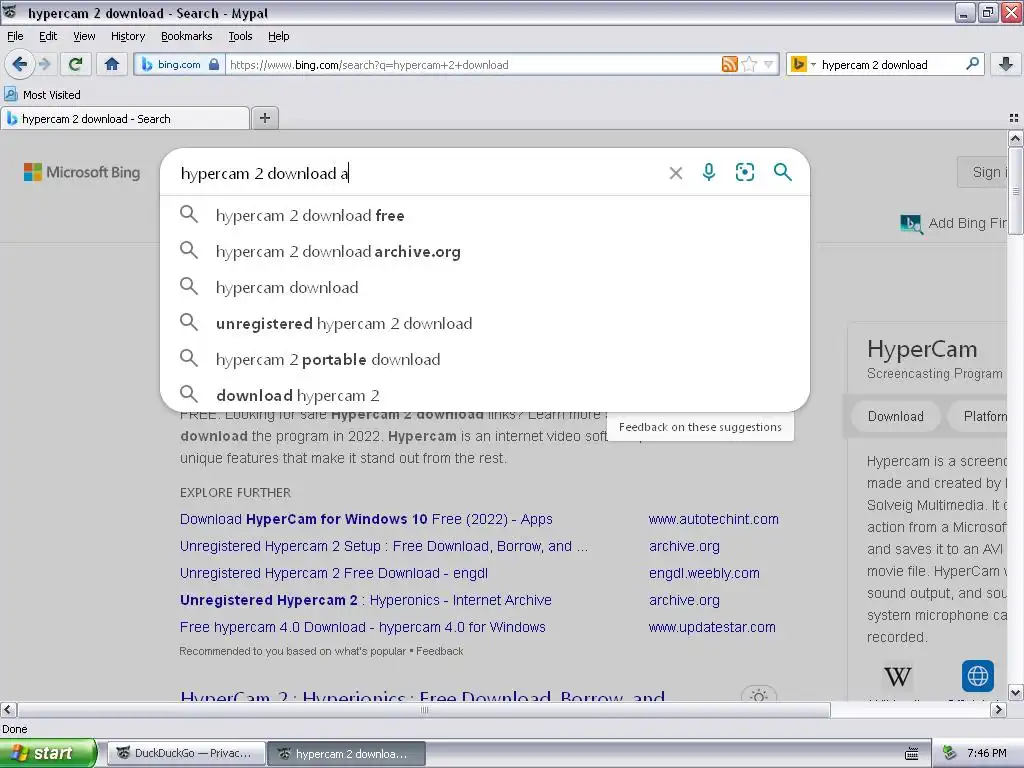The width and height of the screenshot is (1024, 768).
Task: Open the Bookmarks menu
Action: click(x=186, y=36)
